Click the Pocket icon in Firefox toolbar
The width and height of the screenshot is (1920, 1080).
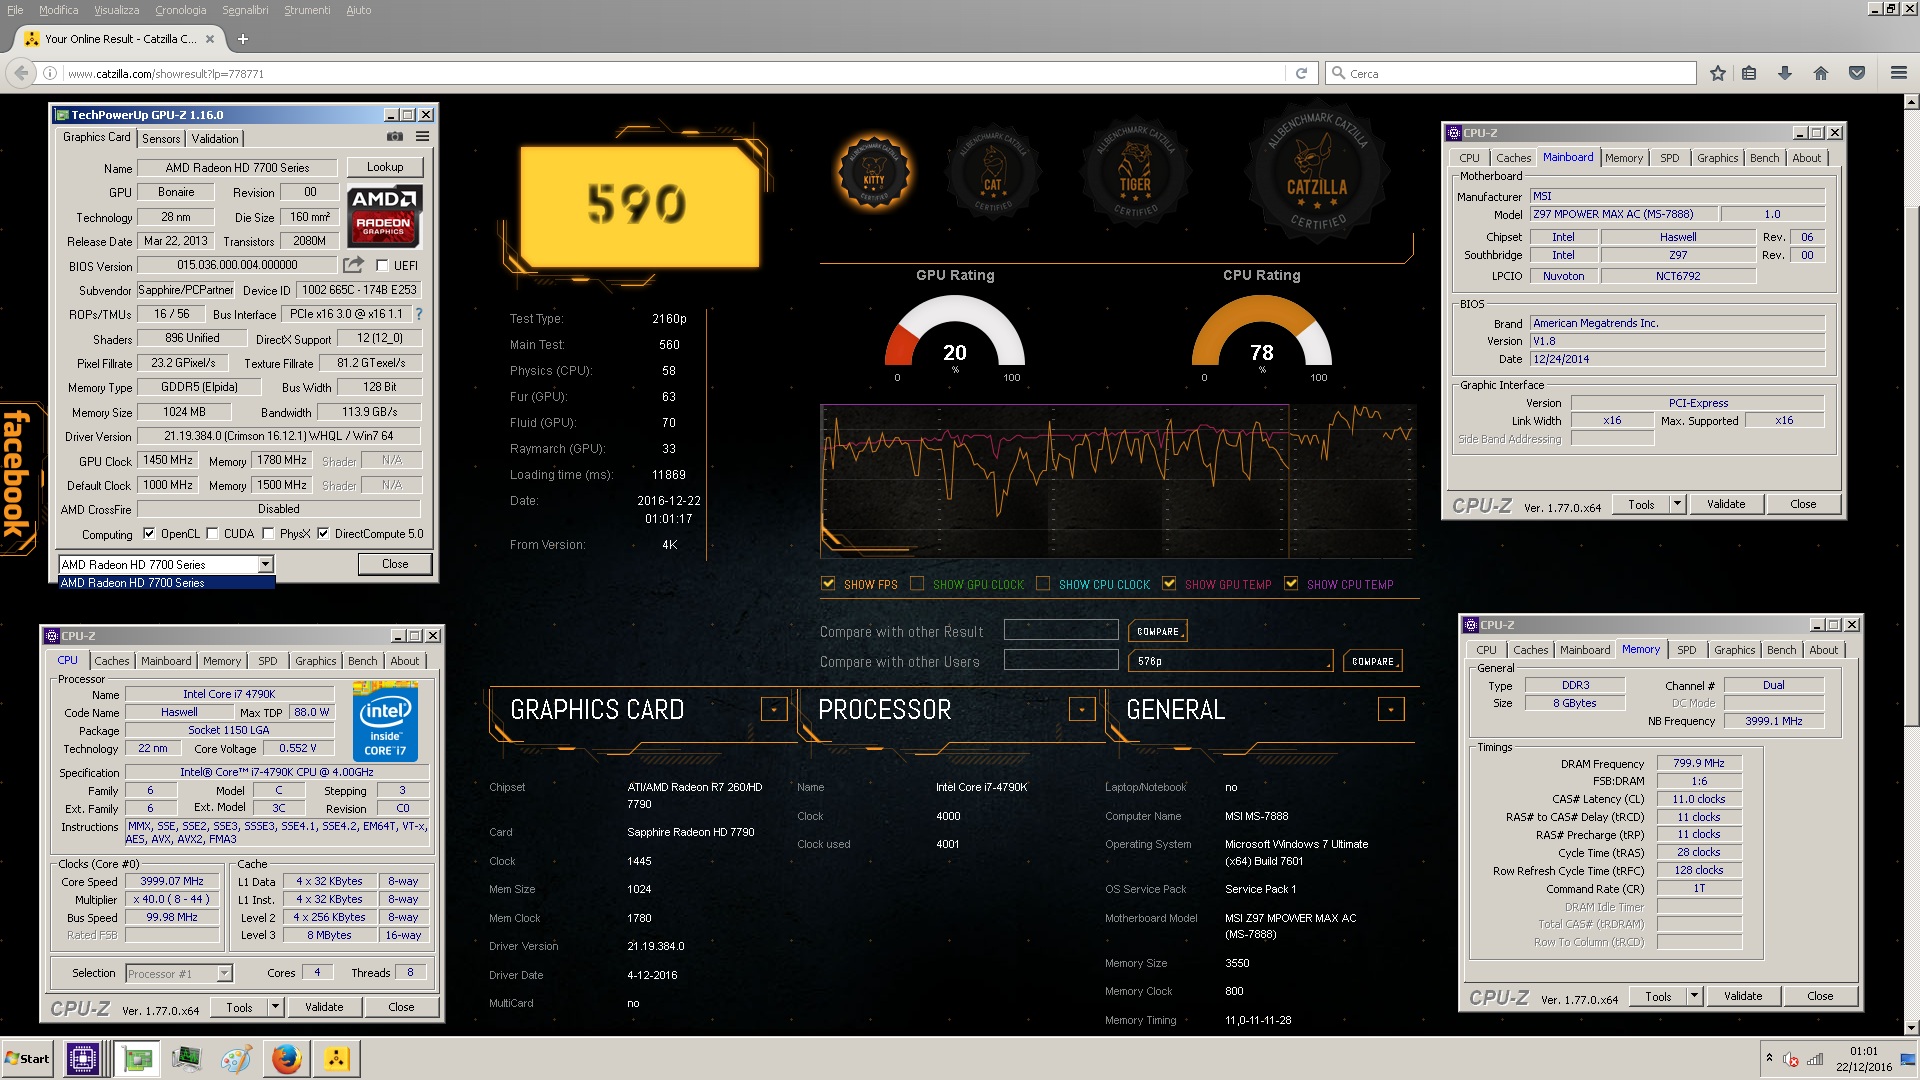[x=1857, y=73]
